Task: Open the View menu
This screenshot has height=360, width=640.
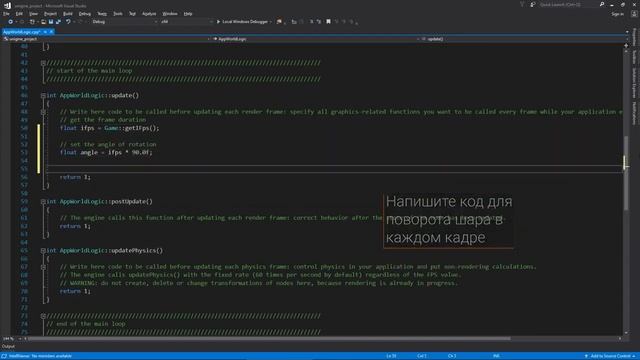Action: (x=33, y=14)
